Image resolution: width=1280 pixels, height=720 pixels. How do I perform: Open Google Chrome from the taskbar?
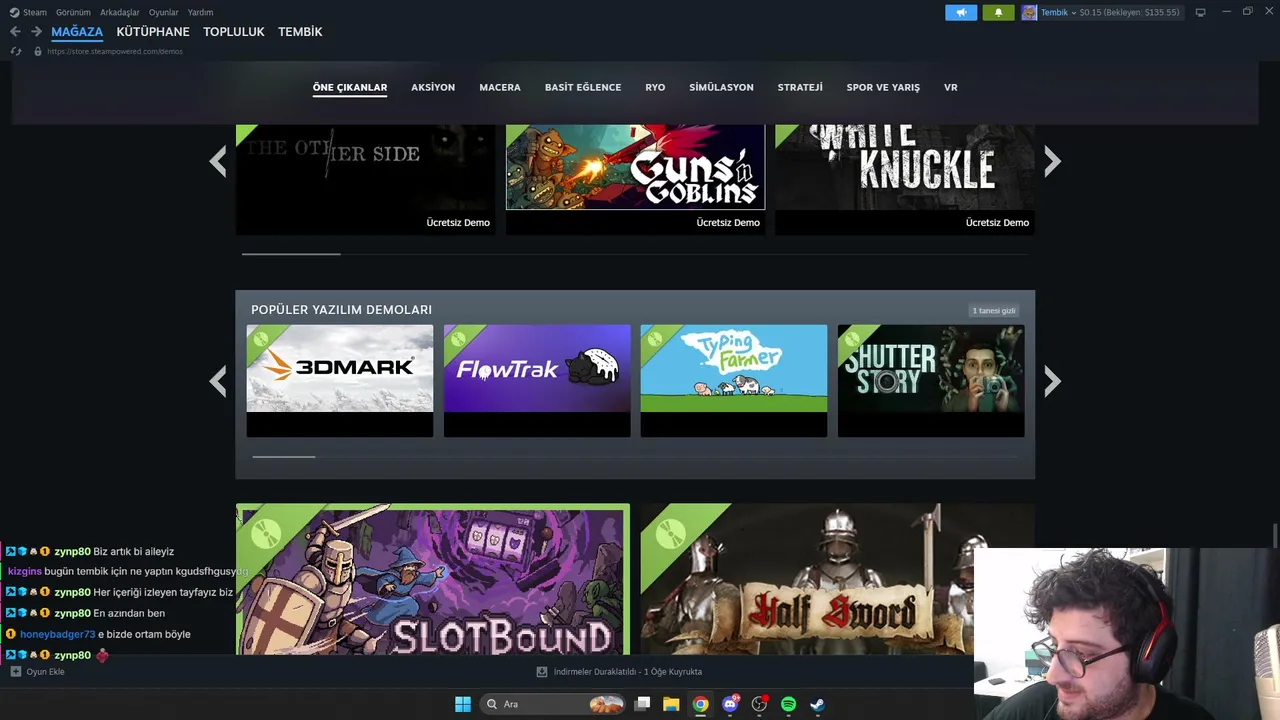(x=700, y=704)
